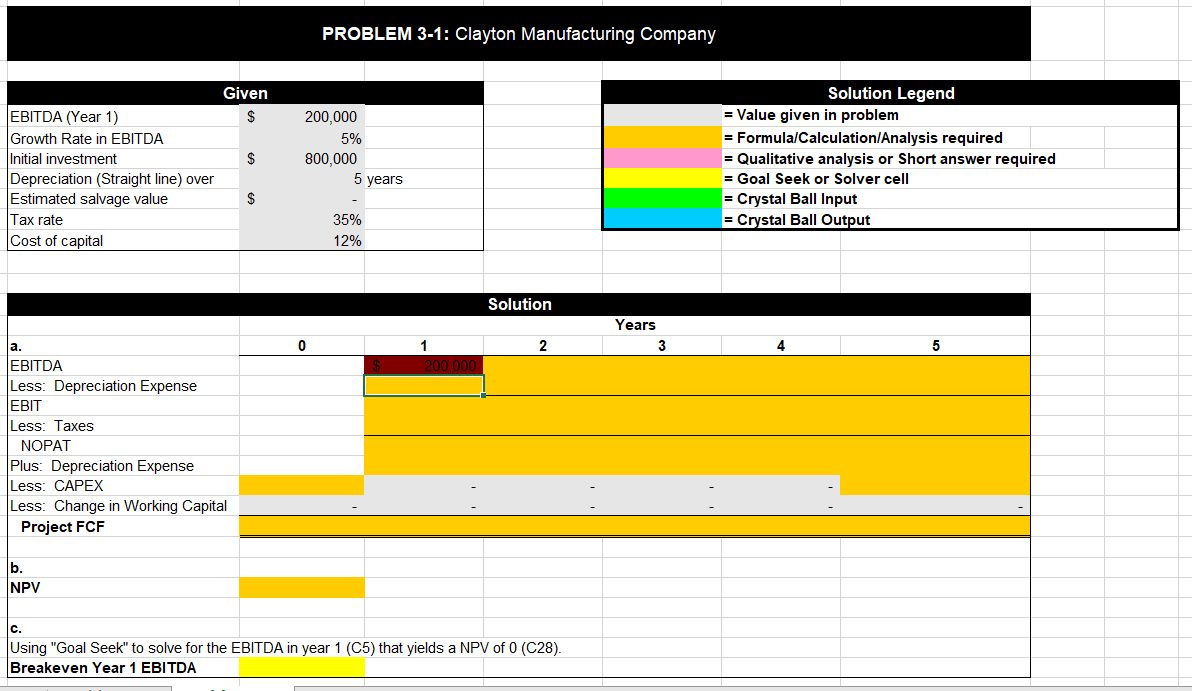Click the Plus: Depreciation Expense row label
Image resolution: width=1192 pixels, height=691 pixels.
pyautogui.click(x=102, y=466)
